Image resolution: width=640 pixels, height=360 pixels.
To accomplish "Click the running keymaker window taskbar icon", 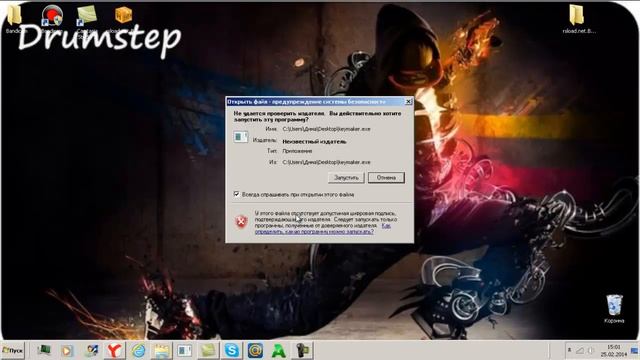I will (x=184, y=350).
